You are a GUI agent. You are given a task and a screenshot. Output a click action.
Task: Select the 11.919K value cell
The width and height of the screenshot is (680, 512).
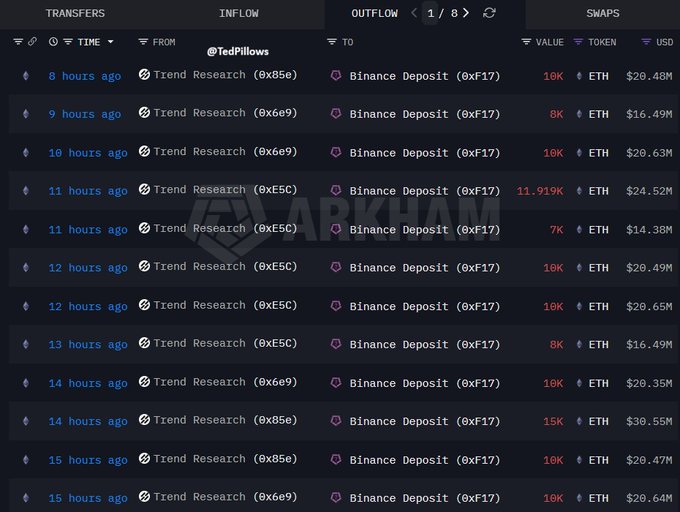540,191
